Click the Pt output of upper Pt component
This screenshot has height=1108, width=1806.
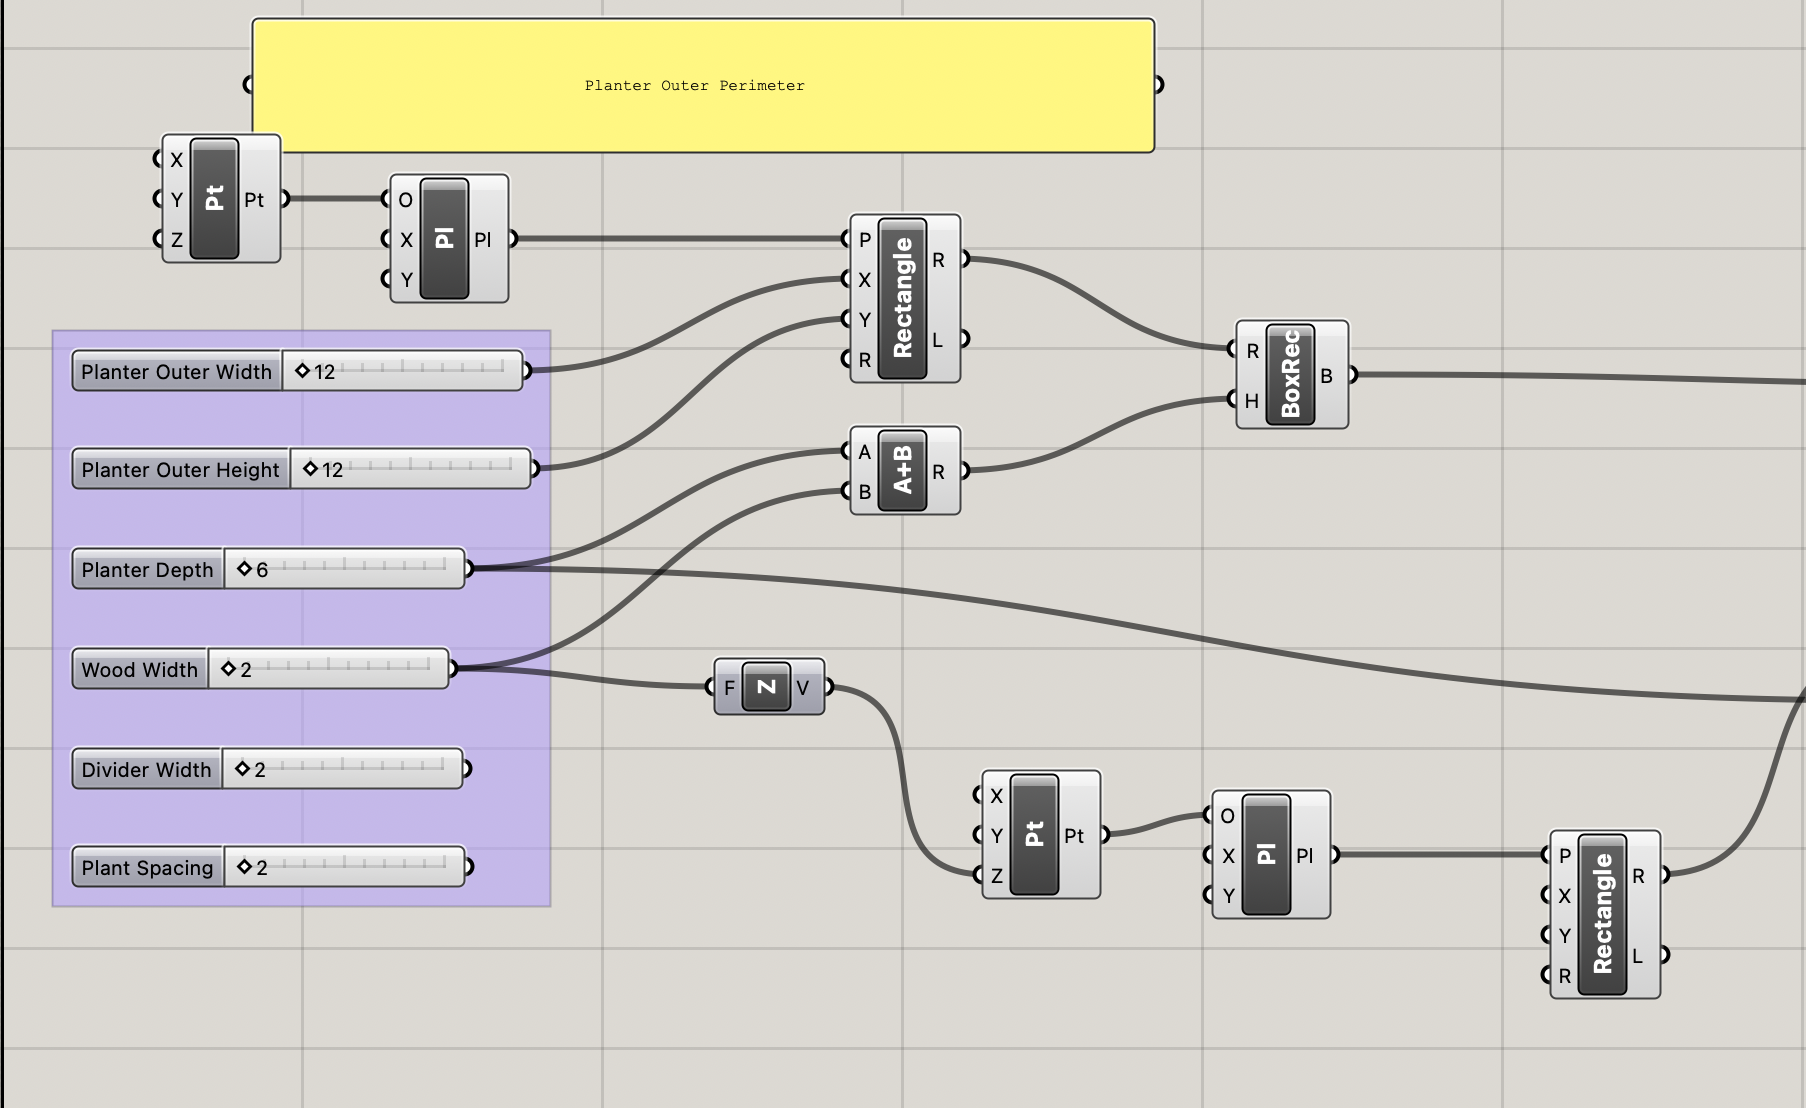(x=255, y=200)
